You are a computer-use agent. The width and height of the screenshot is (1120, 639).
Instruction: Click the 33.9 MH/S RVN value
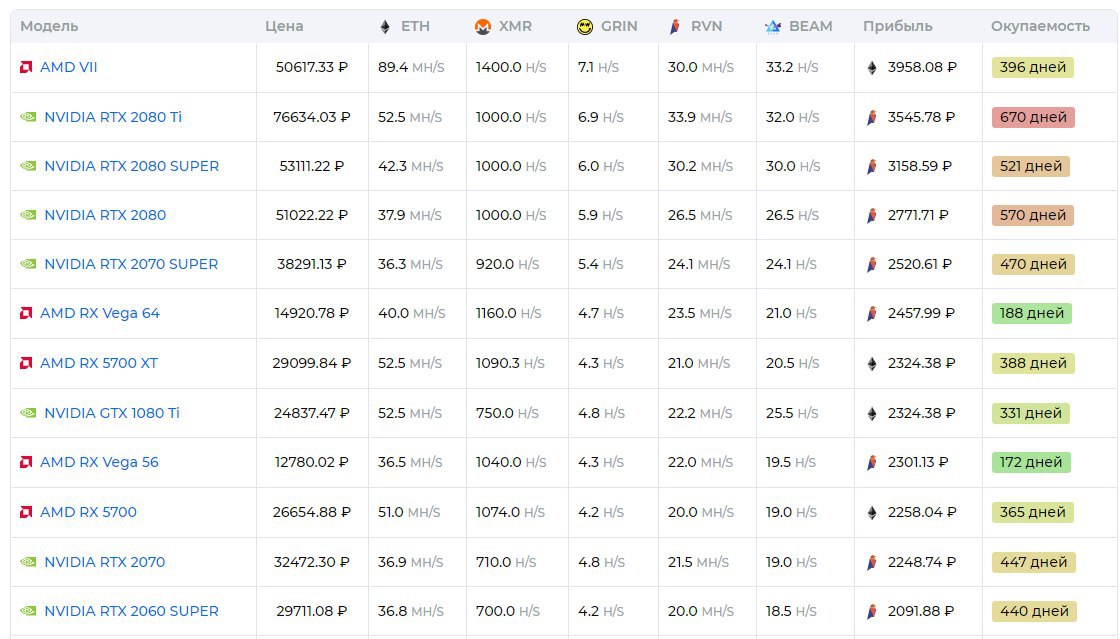(x=700, y=116)
